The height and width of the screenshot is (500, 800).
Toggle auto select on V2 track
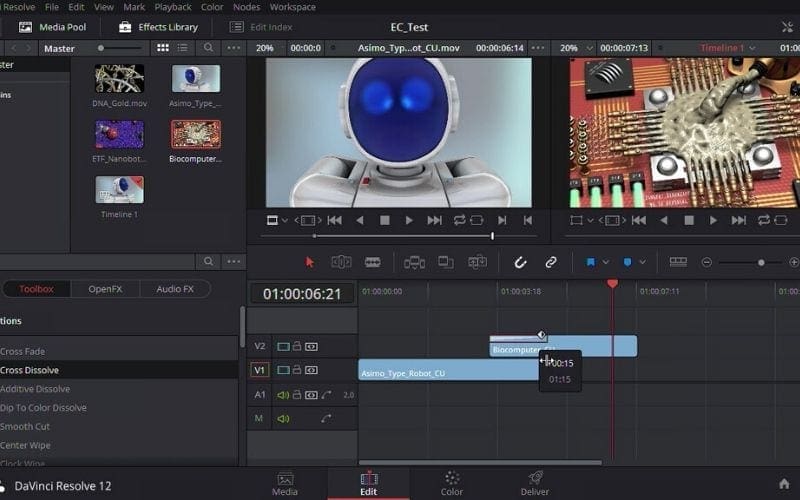311,347
